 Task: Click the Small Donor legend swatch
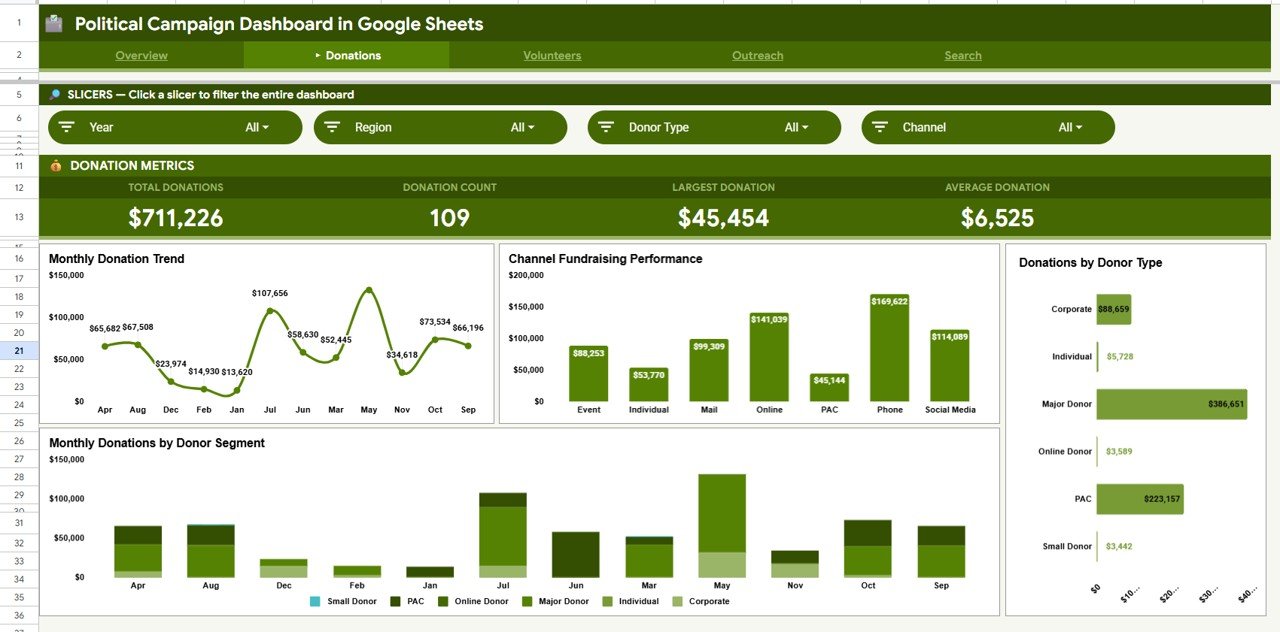(x=315, y=601)
